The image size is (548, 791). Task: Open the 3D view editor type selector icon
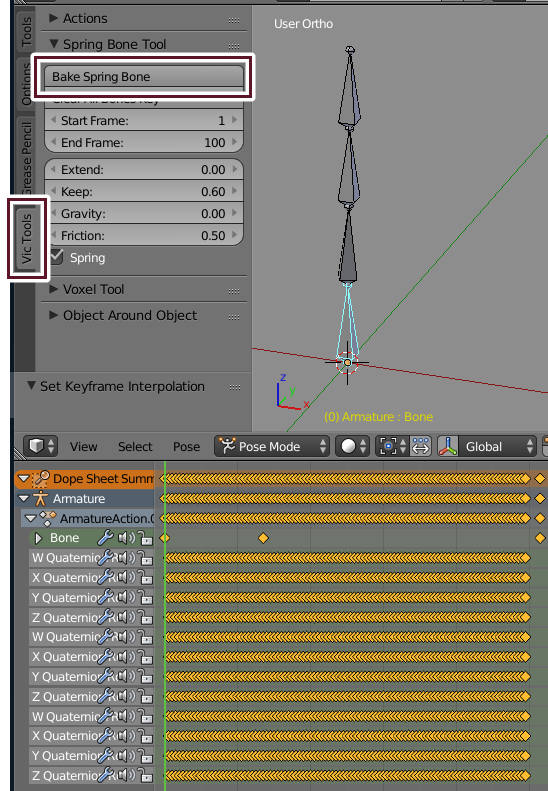(41, 446)
